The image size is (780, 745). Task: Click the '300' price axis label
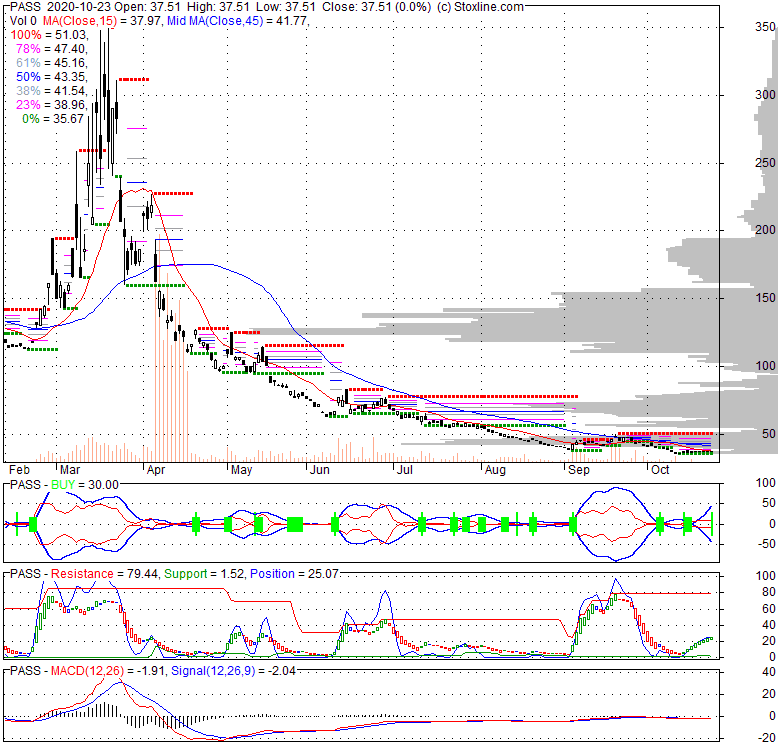click(765, 94)
